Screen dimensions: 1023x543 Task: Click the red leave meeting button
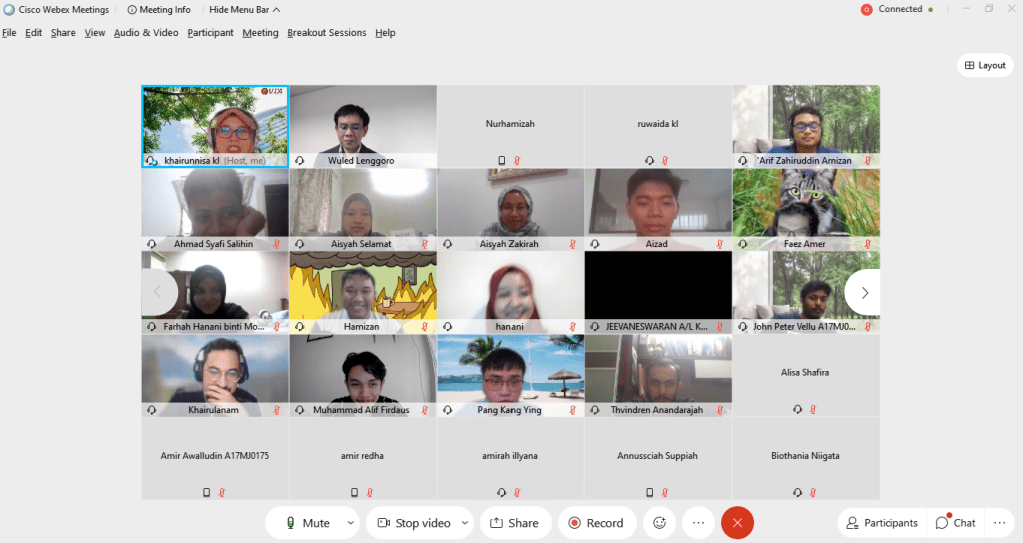point(737,522)
